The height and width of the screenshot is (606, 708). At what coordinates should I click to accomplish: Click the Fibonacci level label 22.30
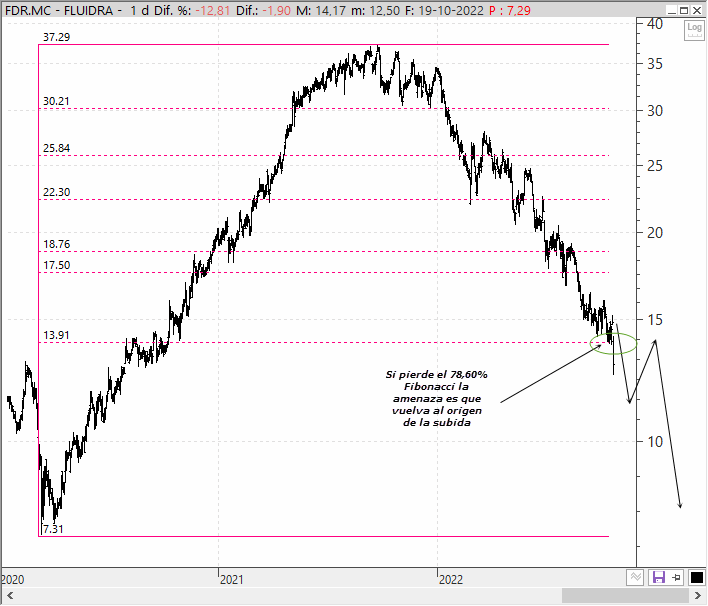coord(56,192)
